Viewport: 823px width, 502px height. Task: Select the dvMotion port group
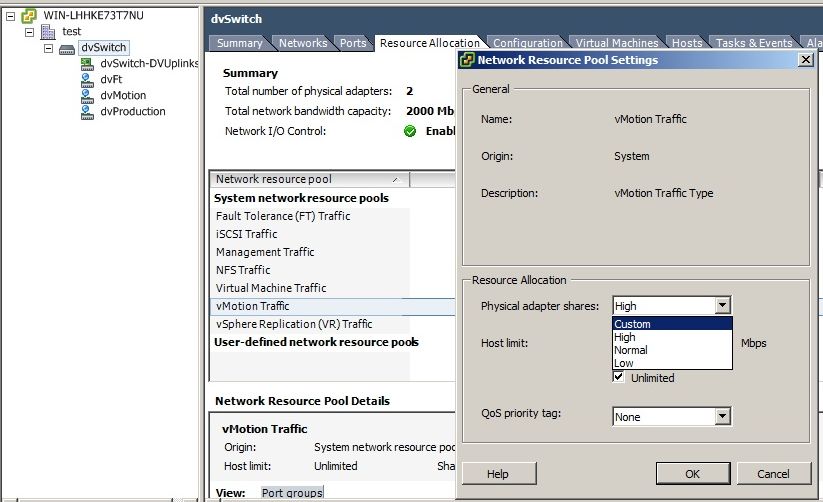pos(123,96)
